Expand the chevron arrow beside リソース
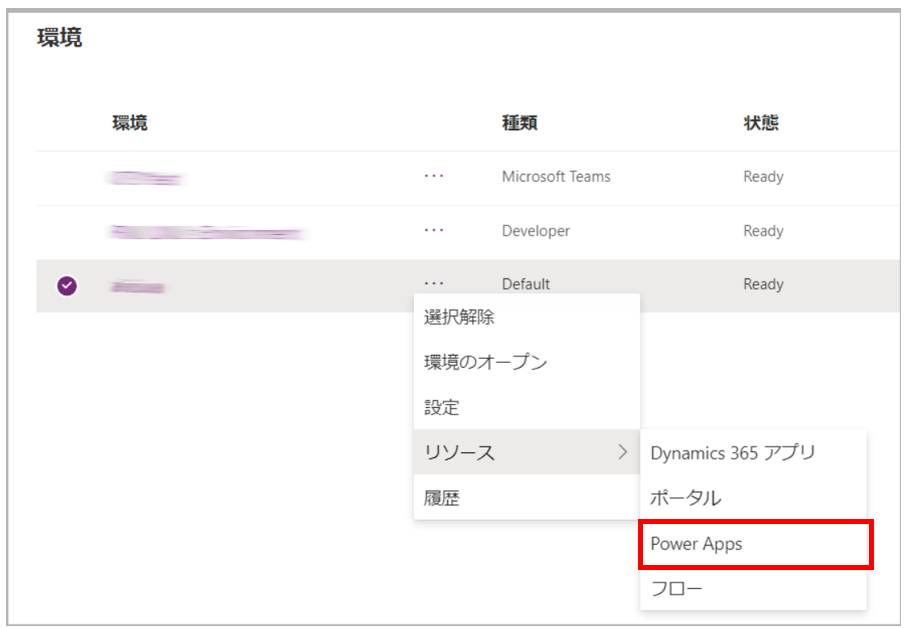905x628 pixels. [x=623, y=452]
